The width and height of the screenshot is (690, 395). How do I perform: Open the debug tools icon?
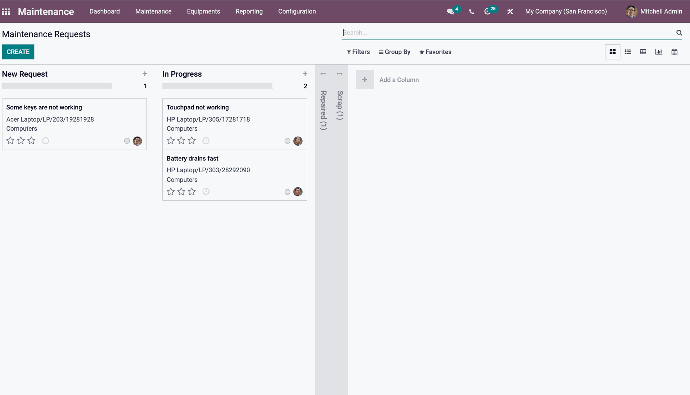[x=510, y=12]
